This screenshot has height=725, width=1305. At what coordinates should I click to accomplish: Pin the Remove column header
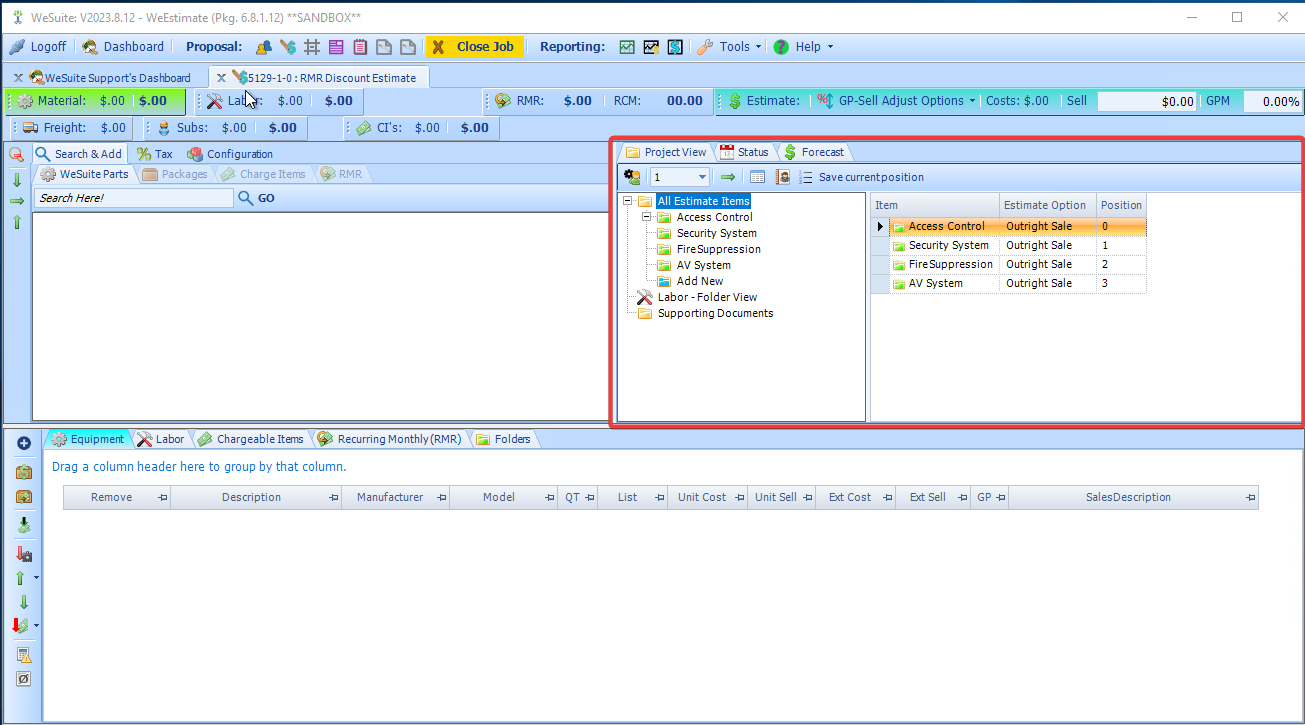click(163, 497)
